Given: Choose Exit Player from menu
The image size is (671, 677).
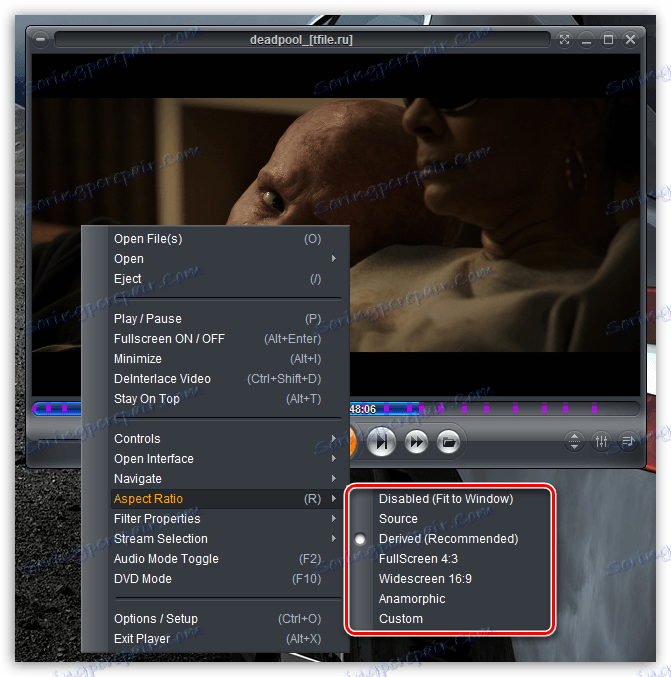Looking at the screenshot, I should click(x=225, y=639).
